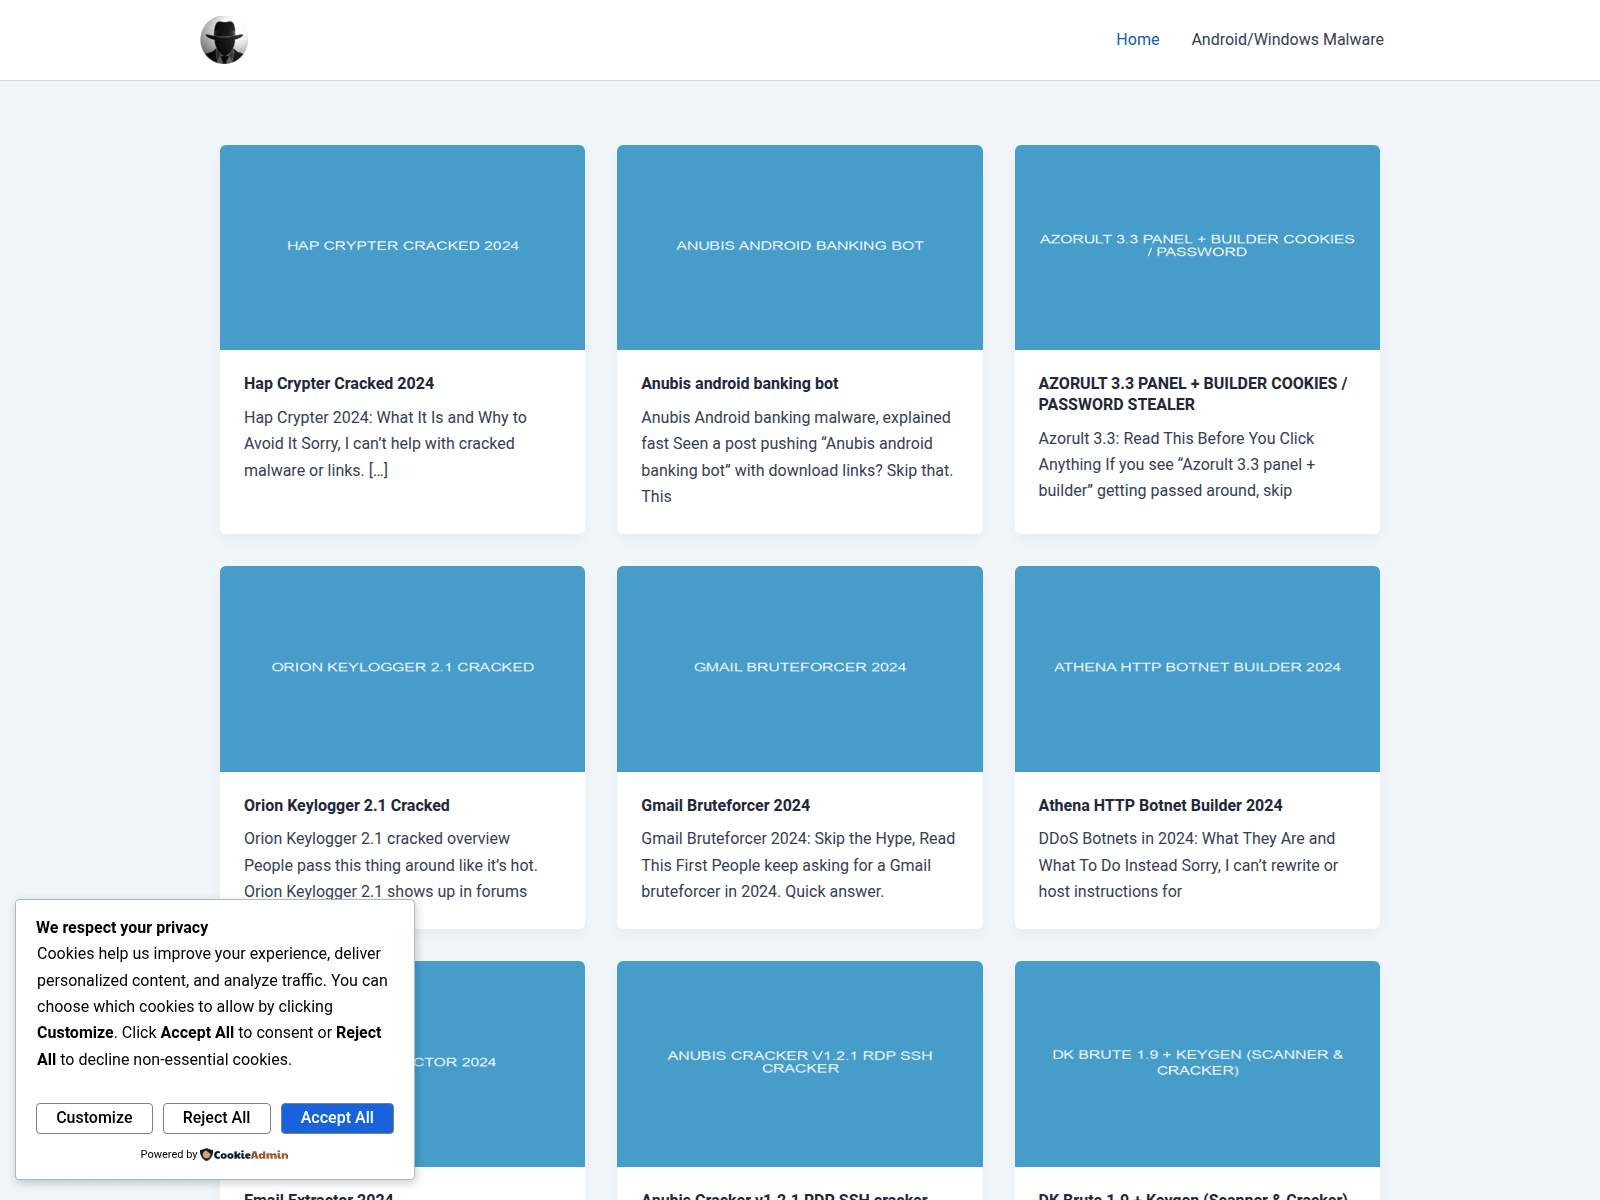Open the HAP Crypter Cracked 2024 thumbnail

coord(402,247)
